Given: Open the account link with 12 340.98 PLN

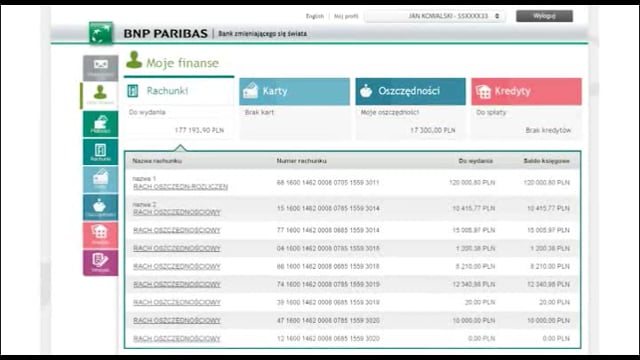Looking at the screenshot, I should [x=177, y=284].
